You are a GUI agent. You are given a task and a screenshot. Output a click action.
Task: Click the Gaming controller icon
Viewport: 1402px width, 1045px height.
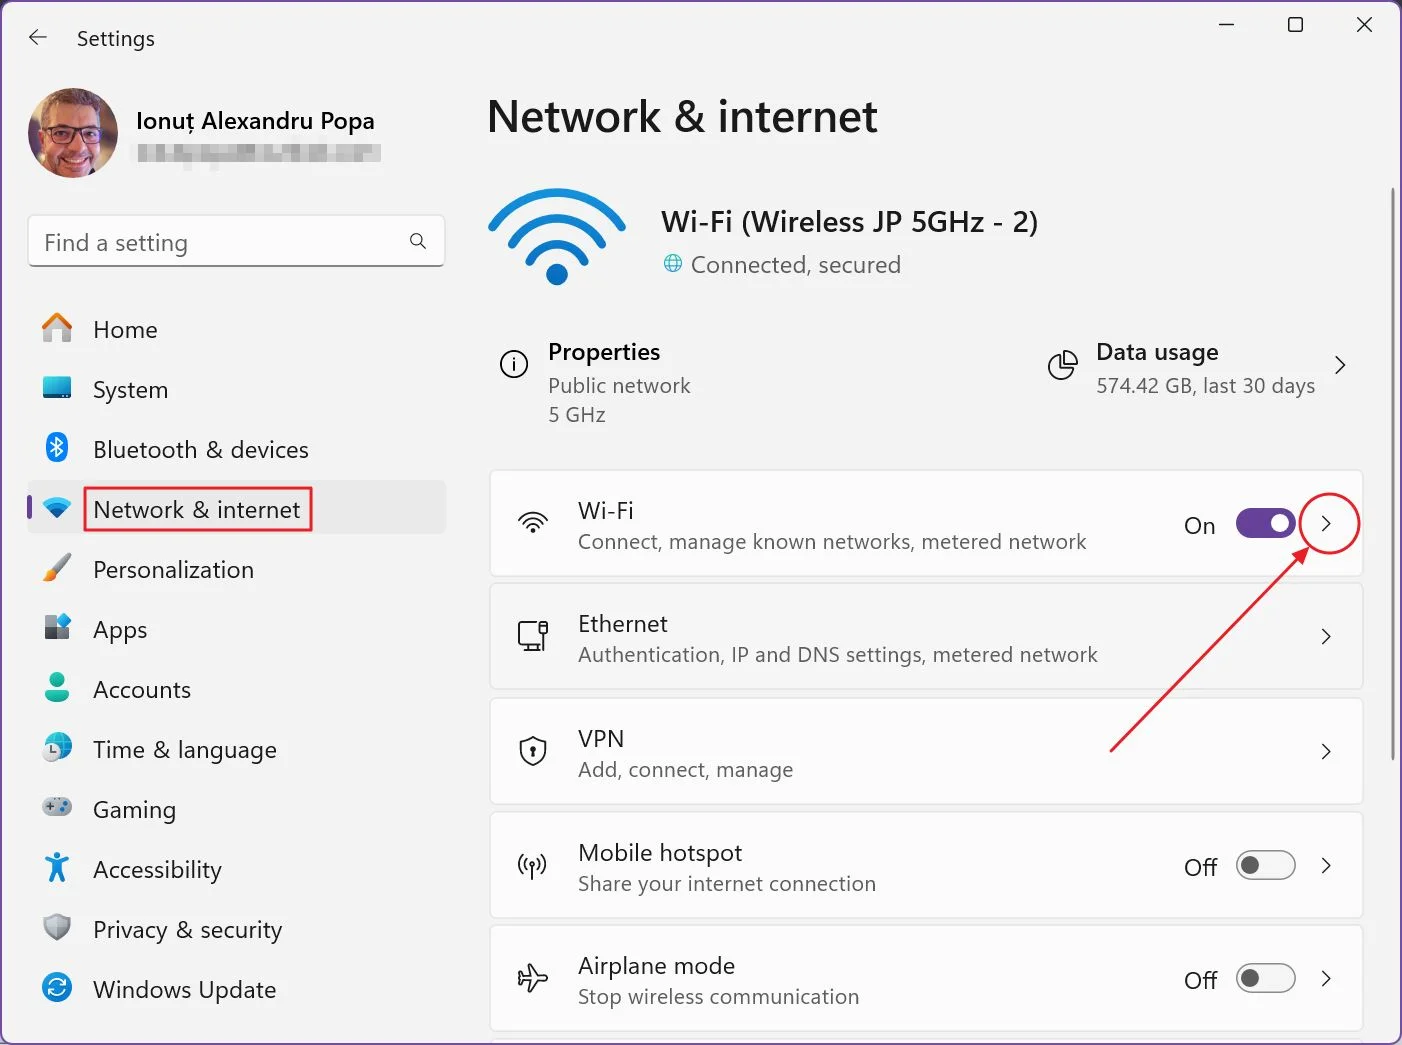(57, 806)
